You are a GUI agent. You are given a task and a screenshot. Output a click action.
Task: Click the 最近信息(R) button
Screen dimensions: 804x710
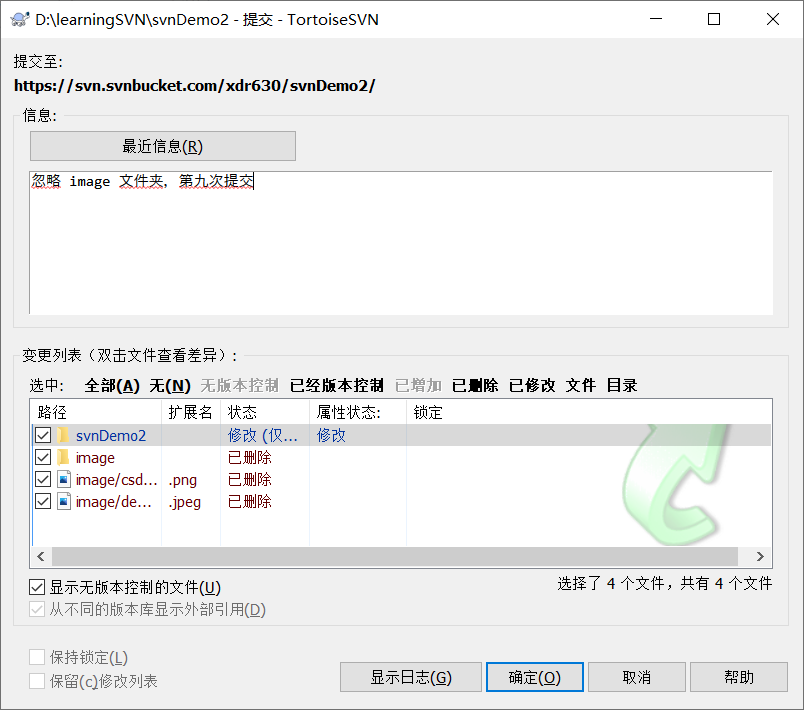[161, 145]
